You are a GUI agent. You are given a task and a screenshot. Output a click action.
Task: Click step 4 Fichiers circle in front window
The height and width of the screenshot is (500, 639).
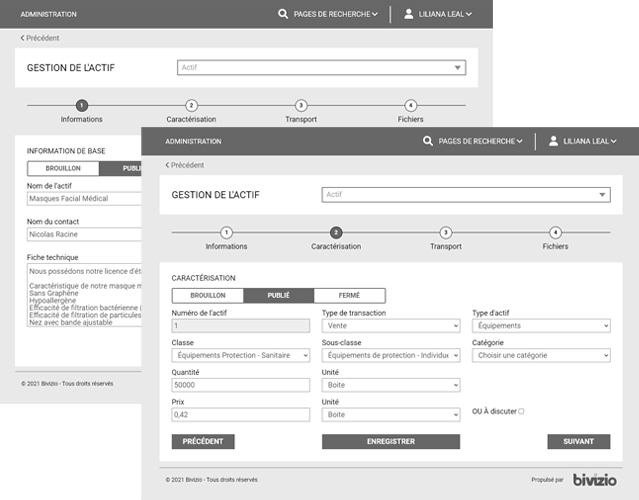pos(555,232)
